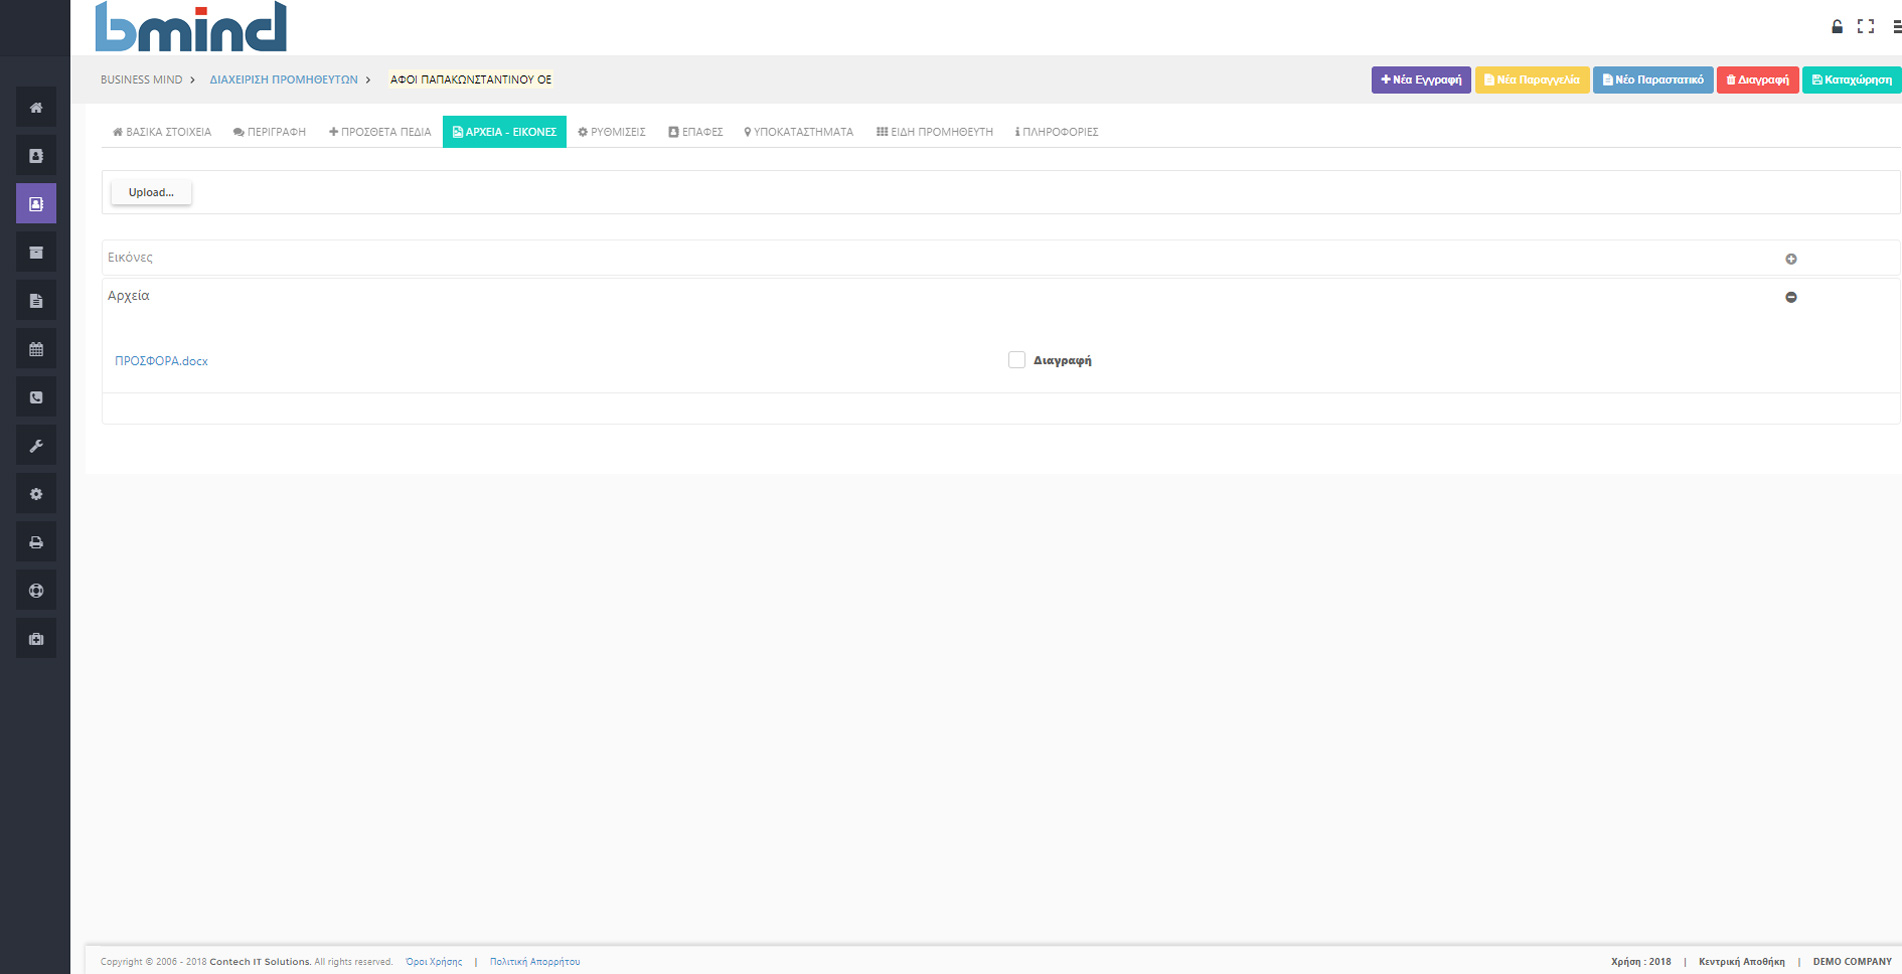Select the ΑΡΧΕΙΑ - ΕΙΚΟΝΕΣ tab
Screen dimensions: 1902x974
click(x=504, y=132)
